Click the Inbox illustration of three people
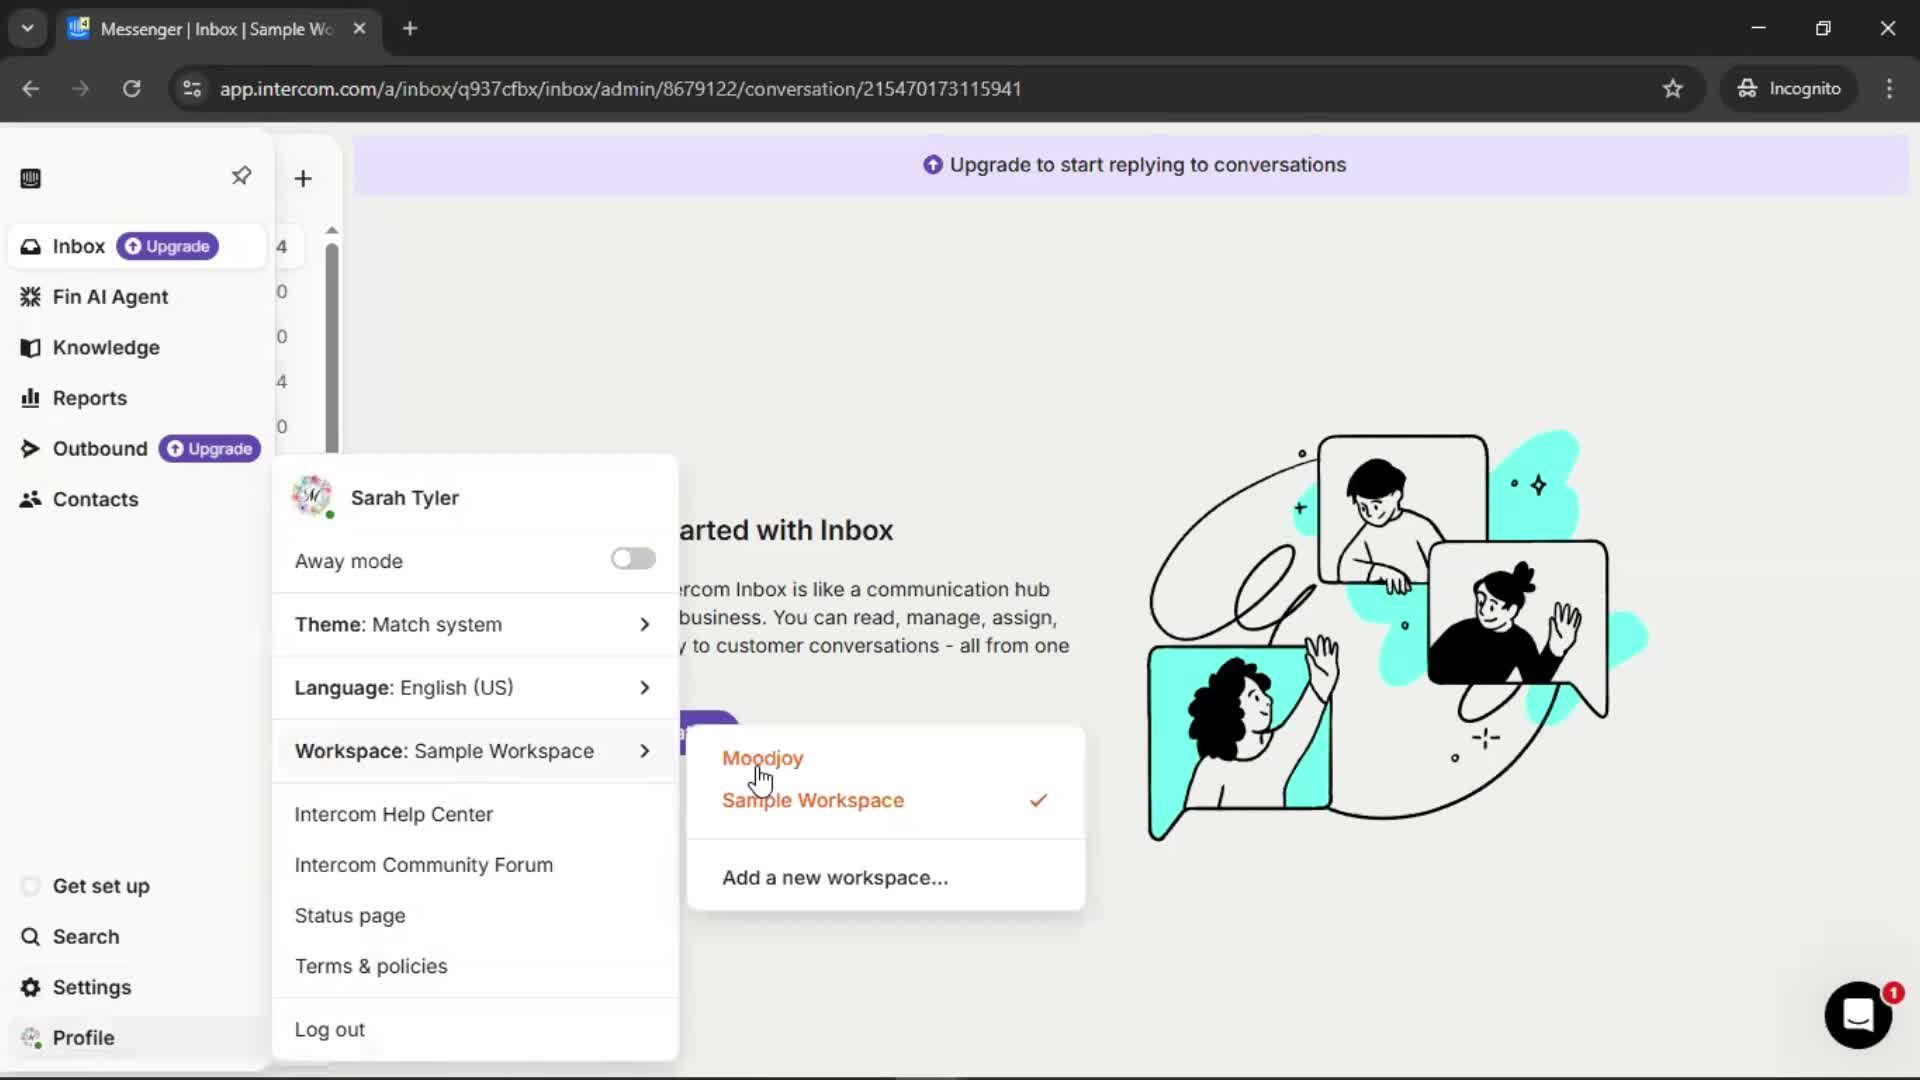The height and width of the screenshot is (1080, 1920). (x=1398, y=637)
